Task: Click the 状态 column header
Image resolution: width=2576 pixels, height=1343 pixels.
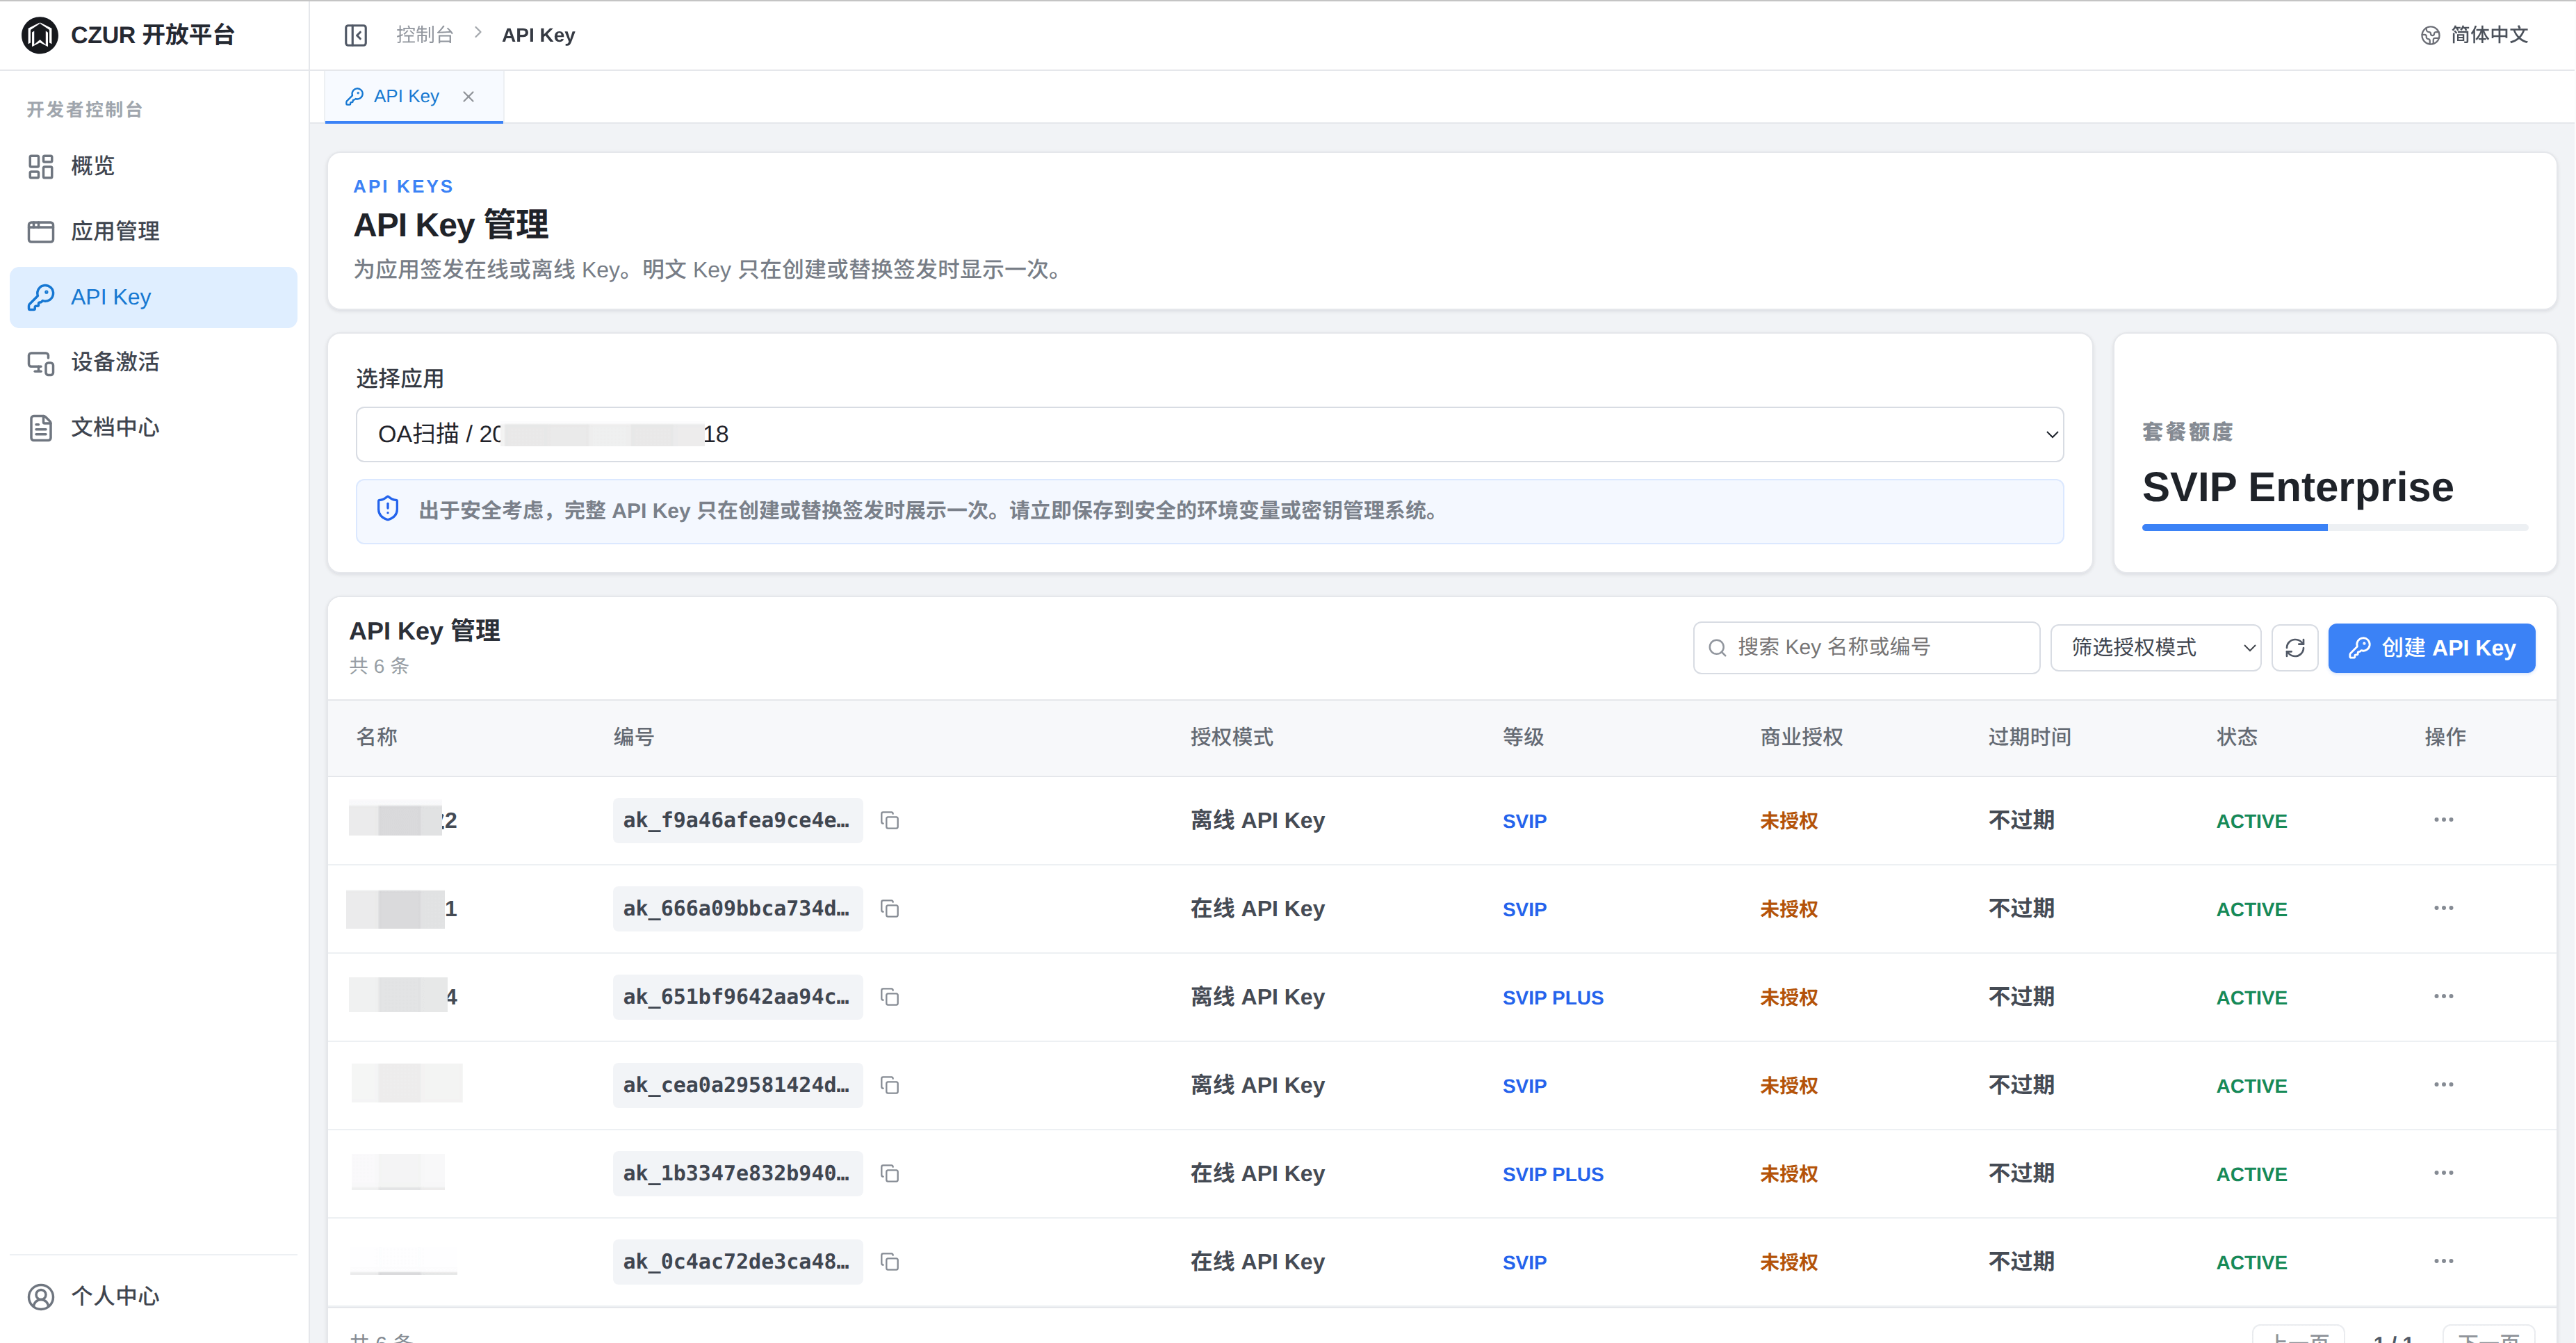Action: pyautogui.click(x=2236, y=737)
